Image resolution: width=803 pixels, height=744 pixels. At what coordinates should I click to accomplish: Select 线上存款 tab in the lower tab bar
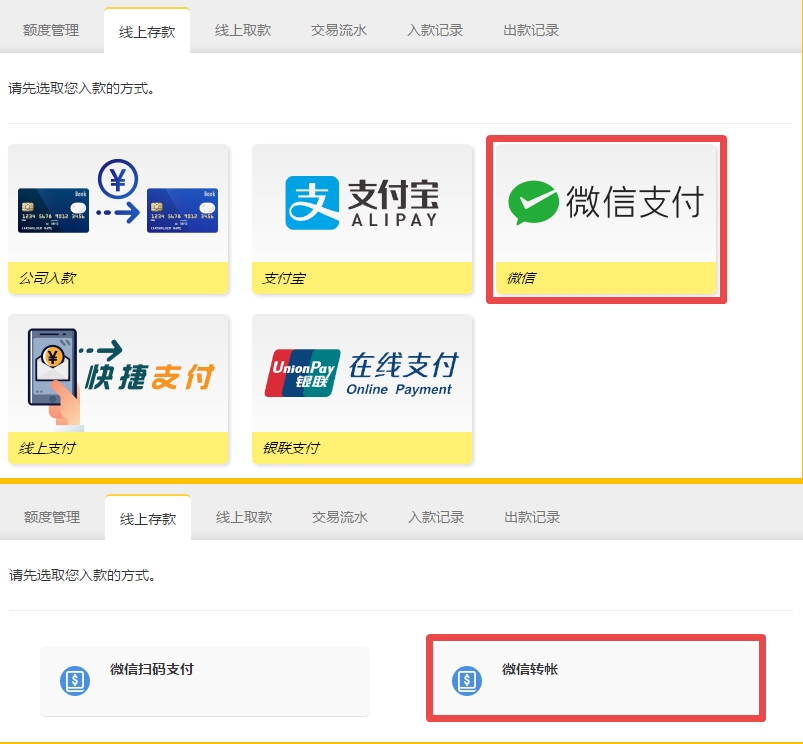click(x=148, y=518)
